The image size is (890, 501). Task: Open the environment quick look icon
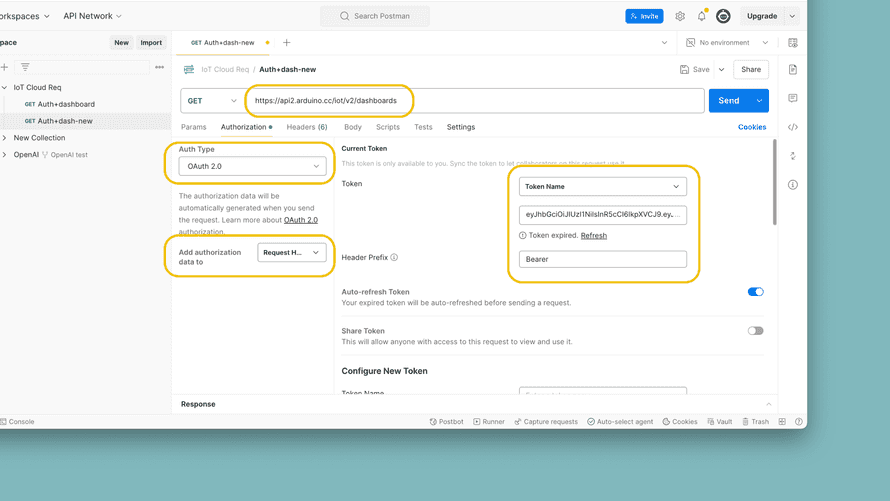(x=793, y=43)
